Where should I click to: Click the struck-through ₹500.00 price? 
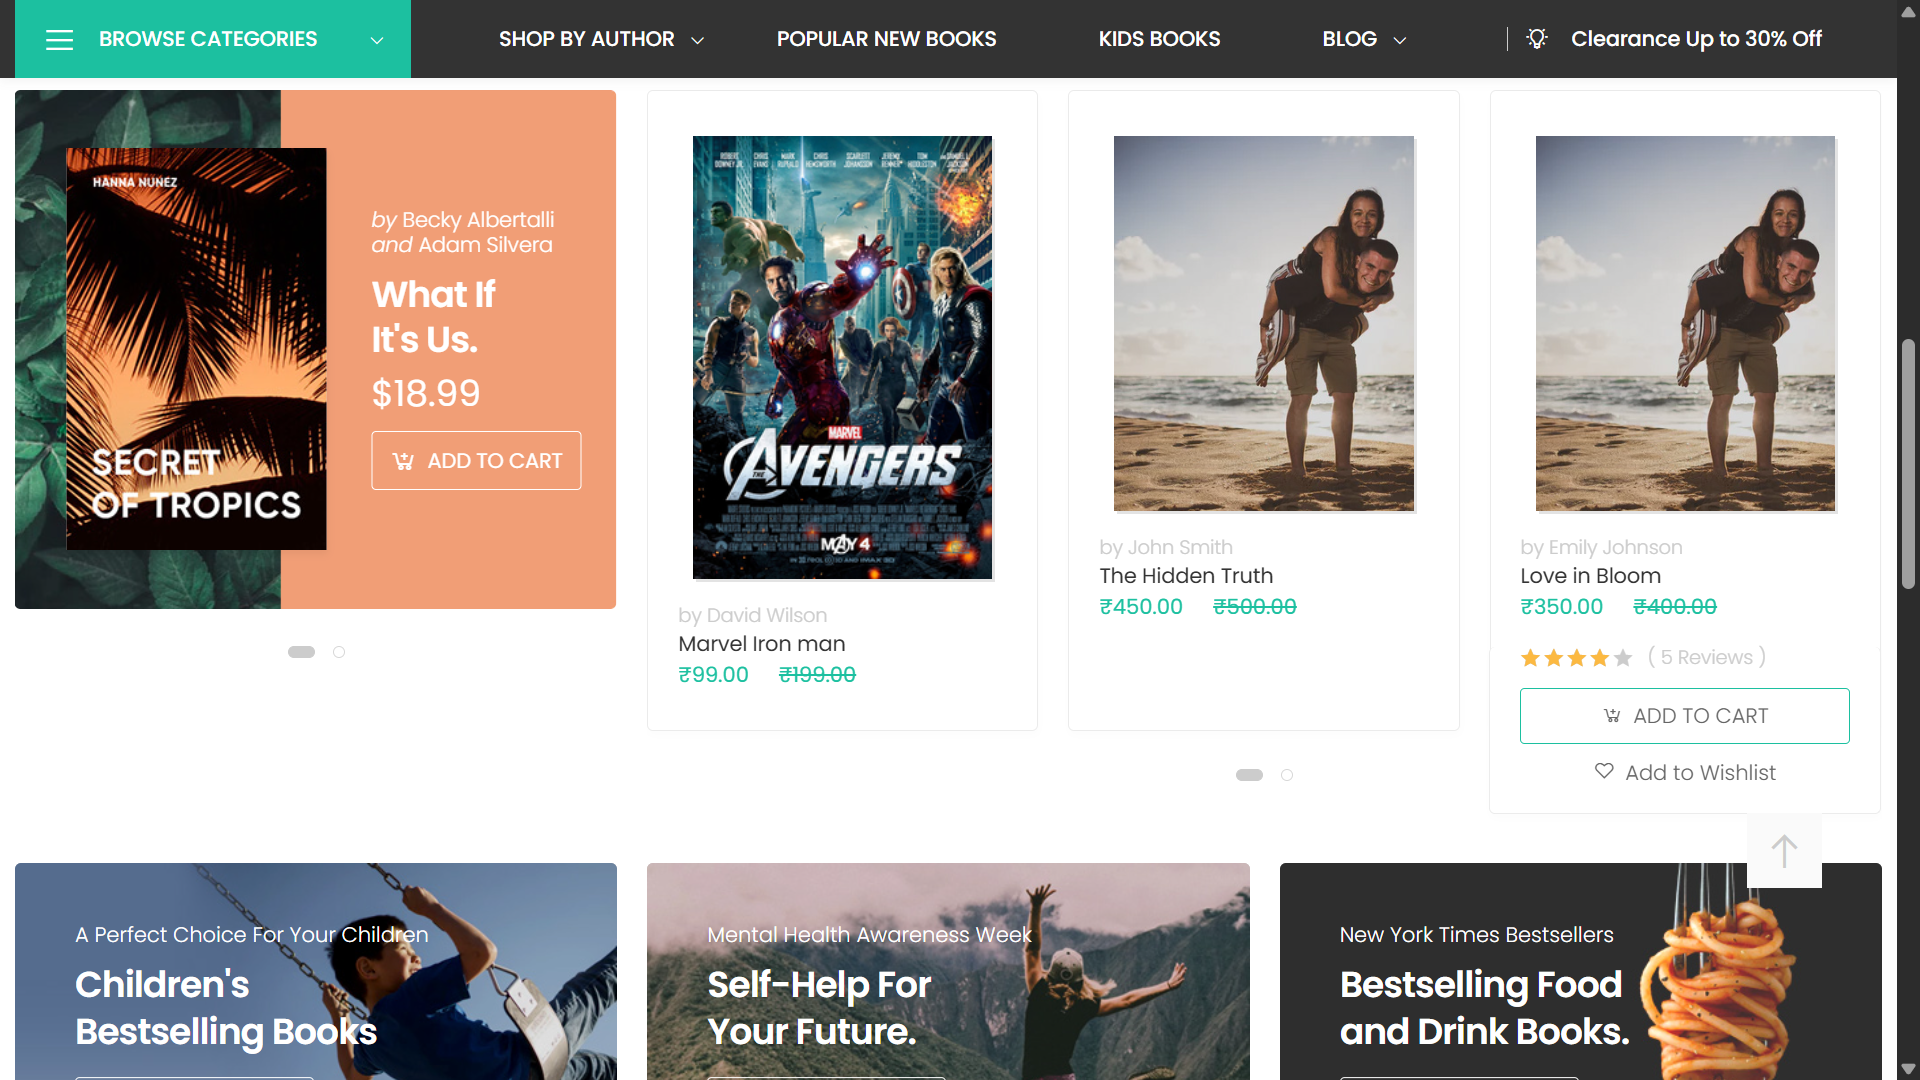click(x=1255, y=607)
